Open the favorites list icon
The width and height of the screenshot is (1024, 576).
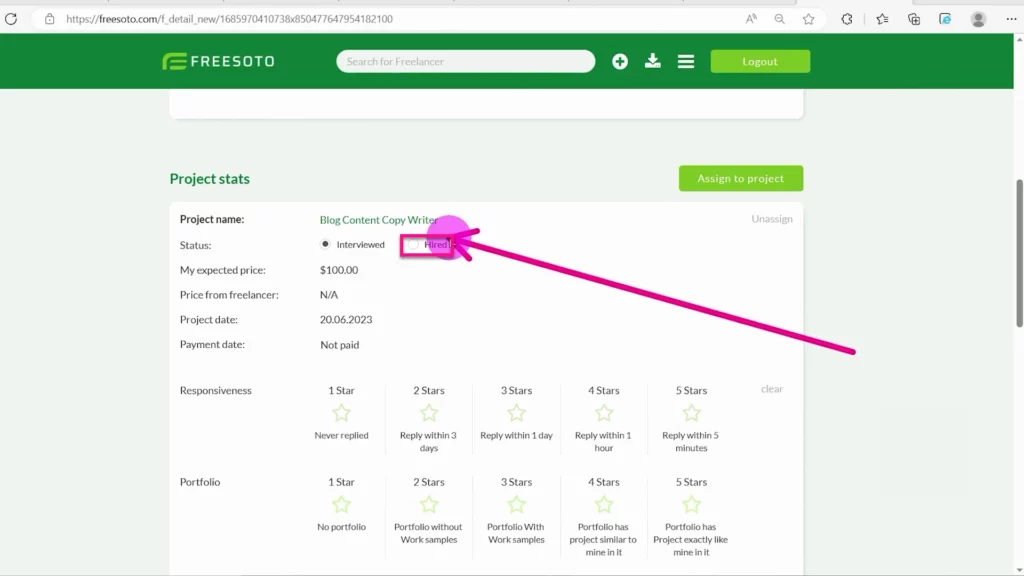coord(882,19)
